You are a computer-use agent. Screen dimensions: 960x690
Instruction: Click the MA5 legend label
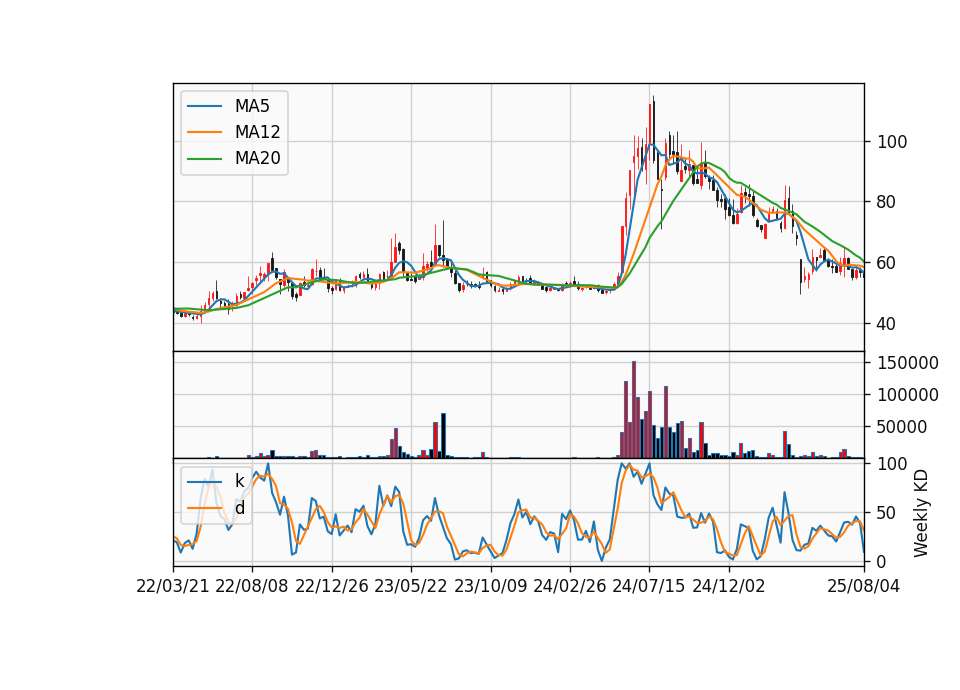(x=252, y=106)
